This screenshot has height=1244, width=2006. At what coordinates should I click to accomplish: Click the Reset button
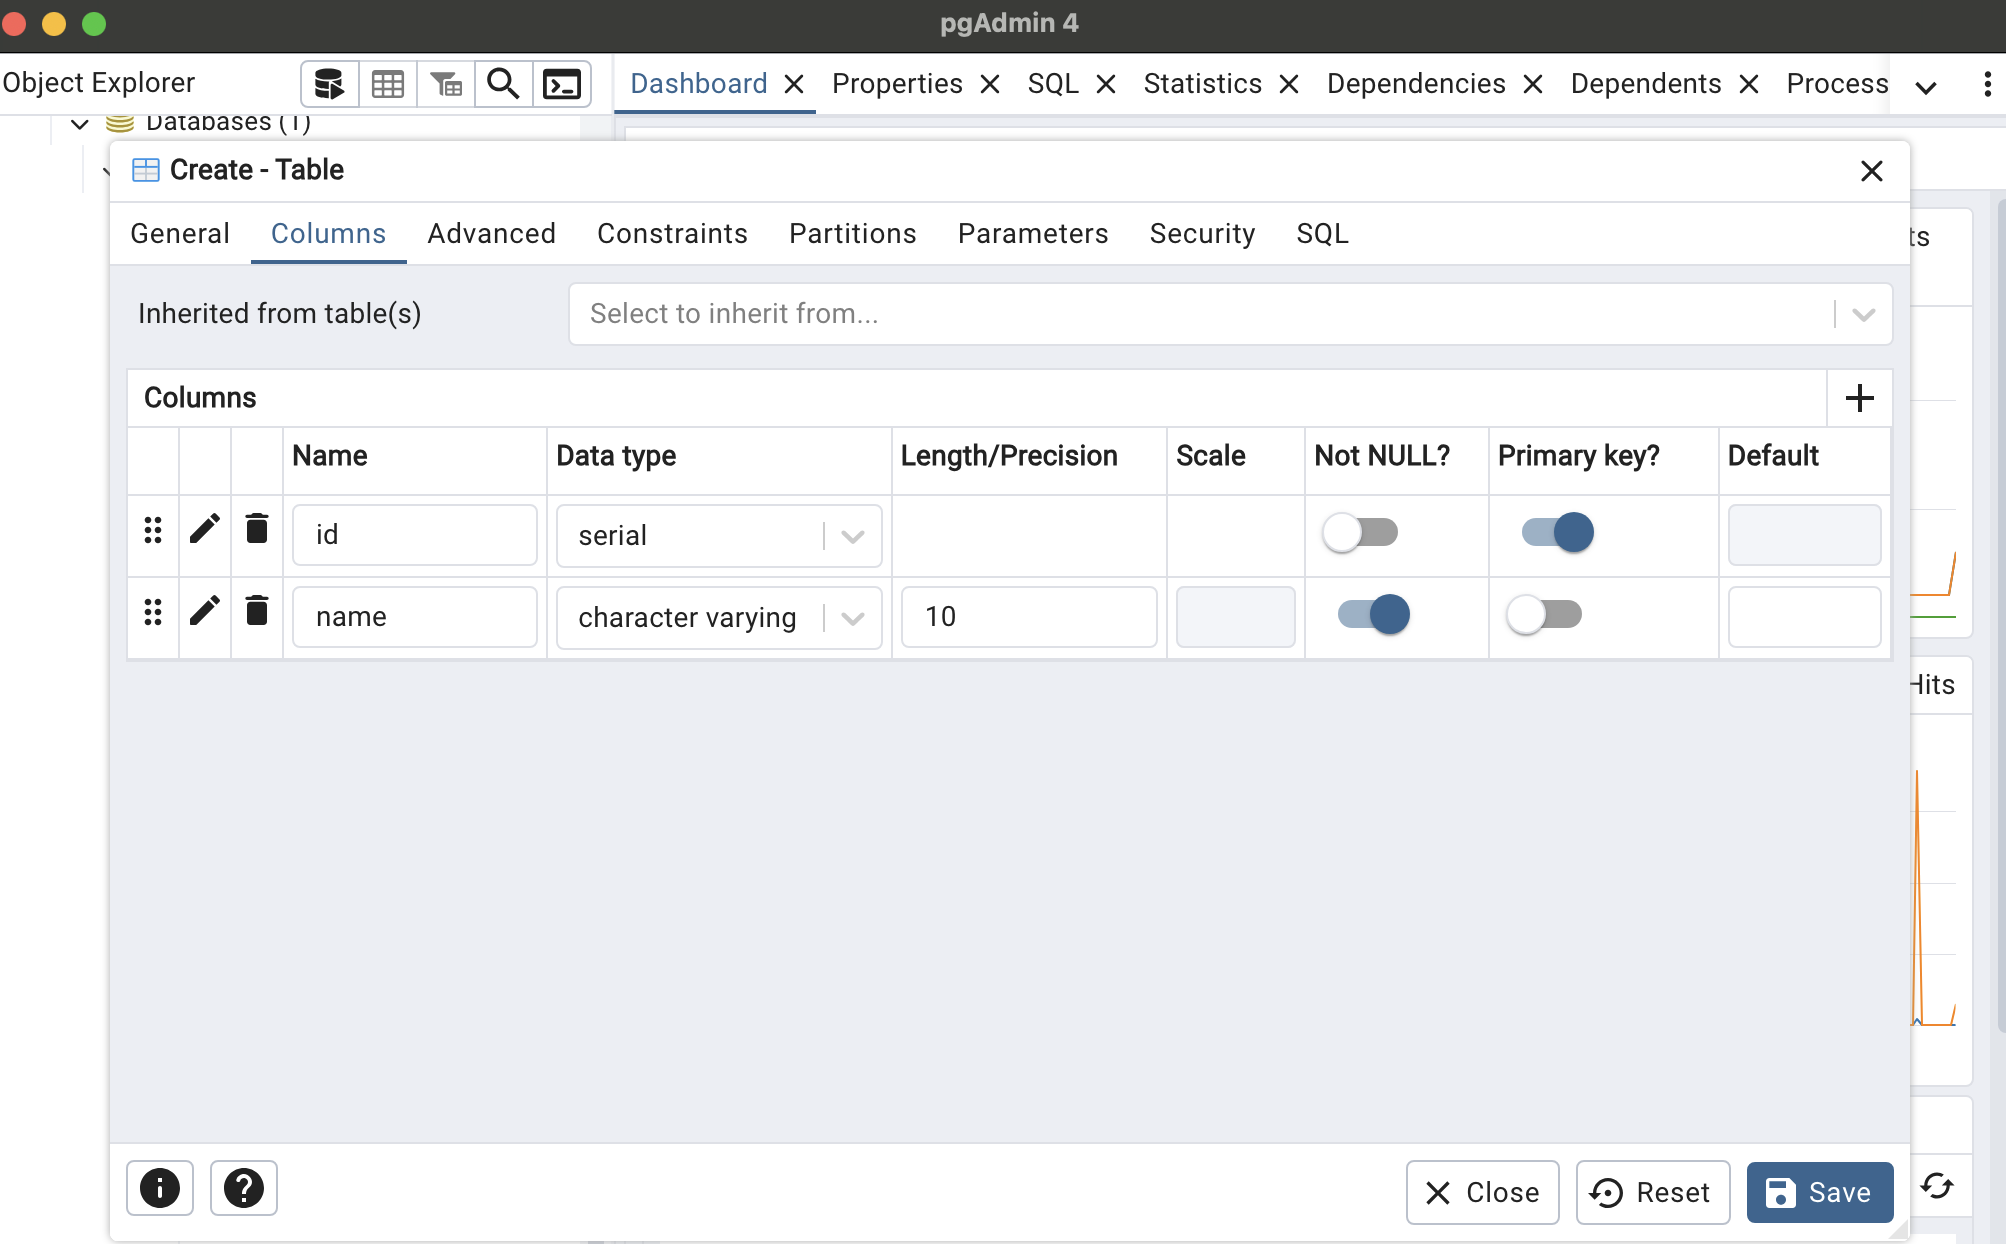[1652, 1192]
